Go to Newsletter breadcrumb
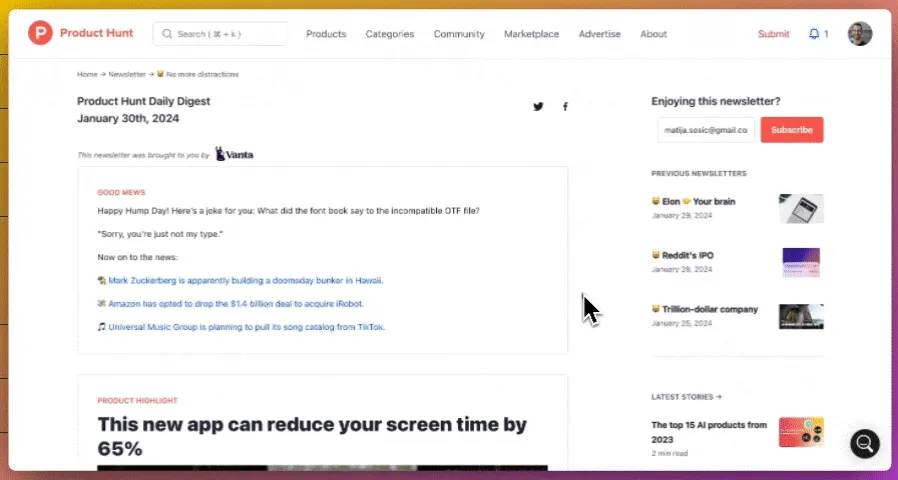 click(x=127, y=74)
